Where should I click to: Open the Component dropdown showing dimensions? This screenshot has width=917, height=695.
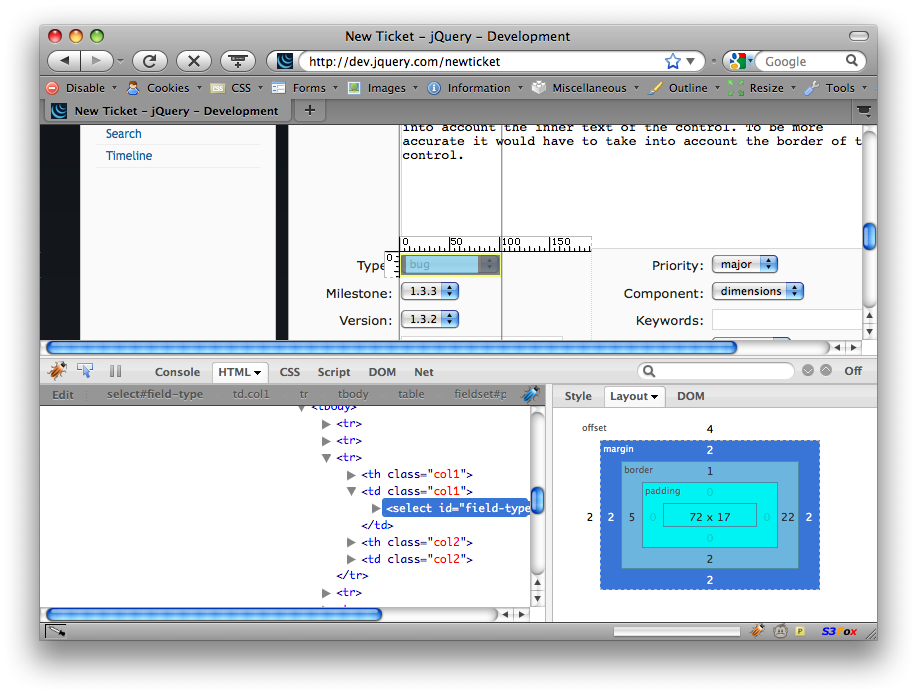tap(757, 291)
